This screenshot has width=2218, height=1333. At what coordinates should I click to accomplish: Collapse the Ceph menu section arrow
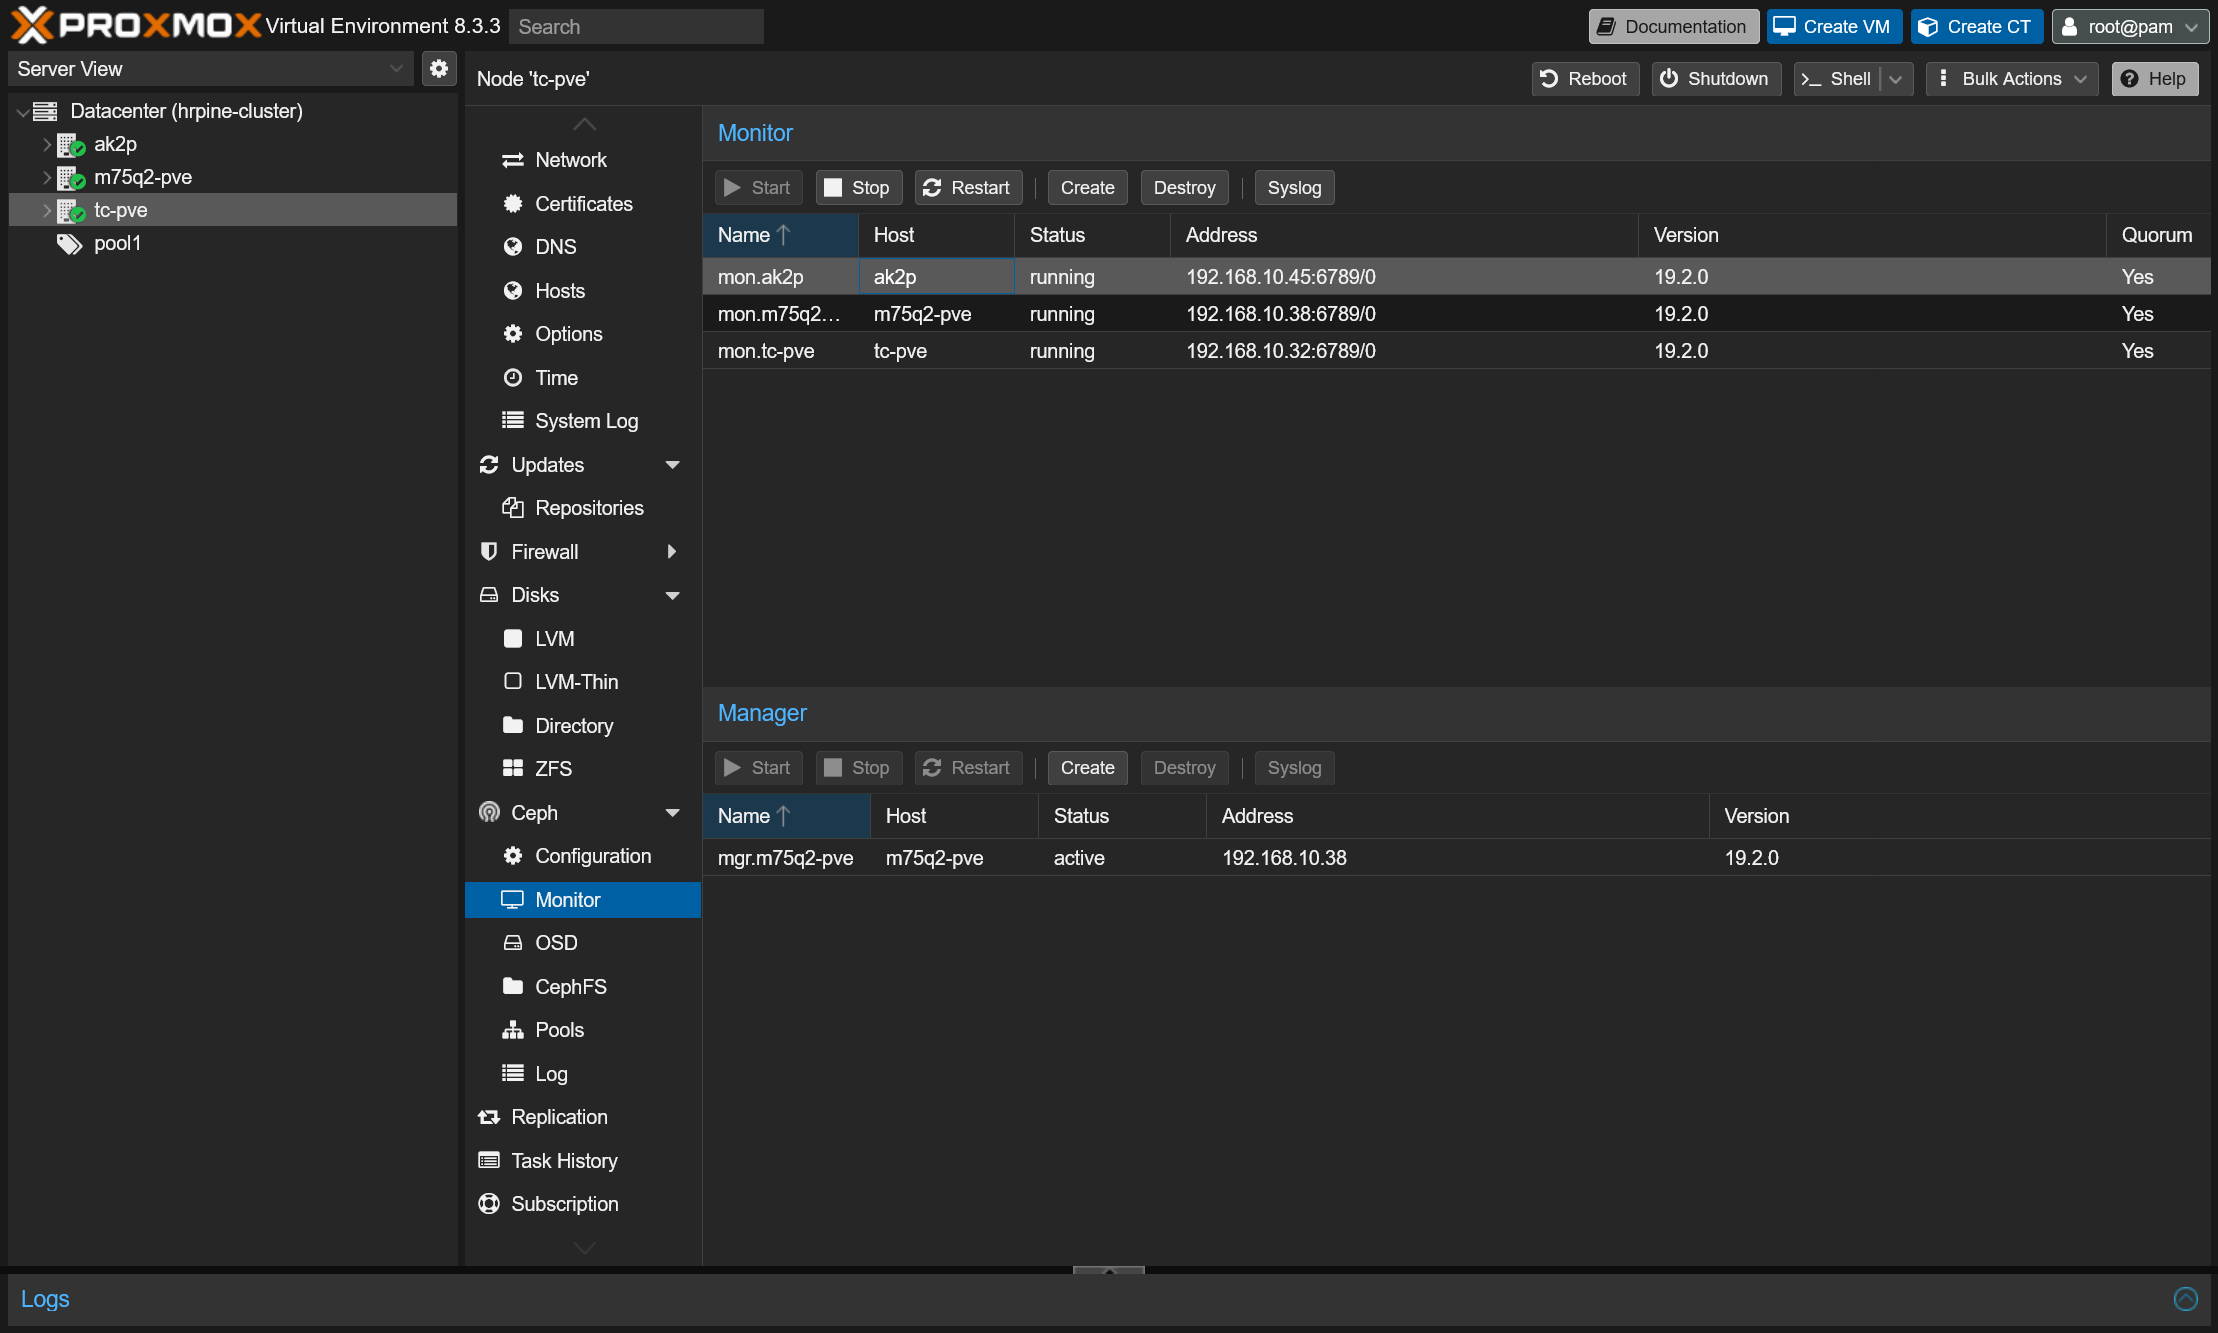[672, 813]
